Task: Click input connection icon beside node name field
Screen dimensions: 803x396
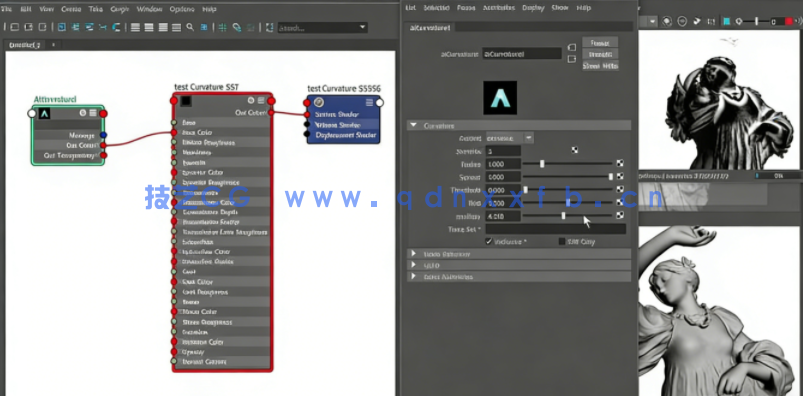Action: [572, 48]
